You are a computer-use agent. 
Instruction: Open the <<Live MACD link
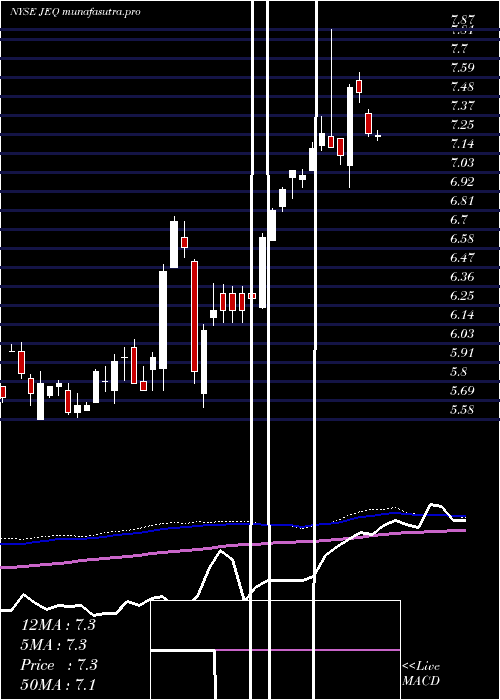pyautogui.click(x=421, y=674)
